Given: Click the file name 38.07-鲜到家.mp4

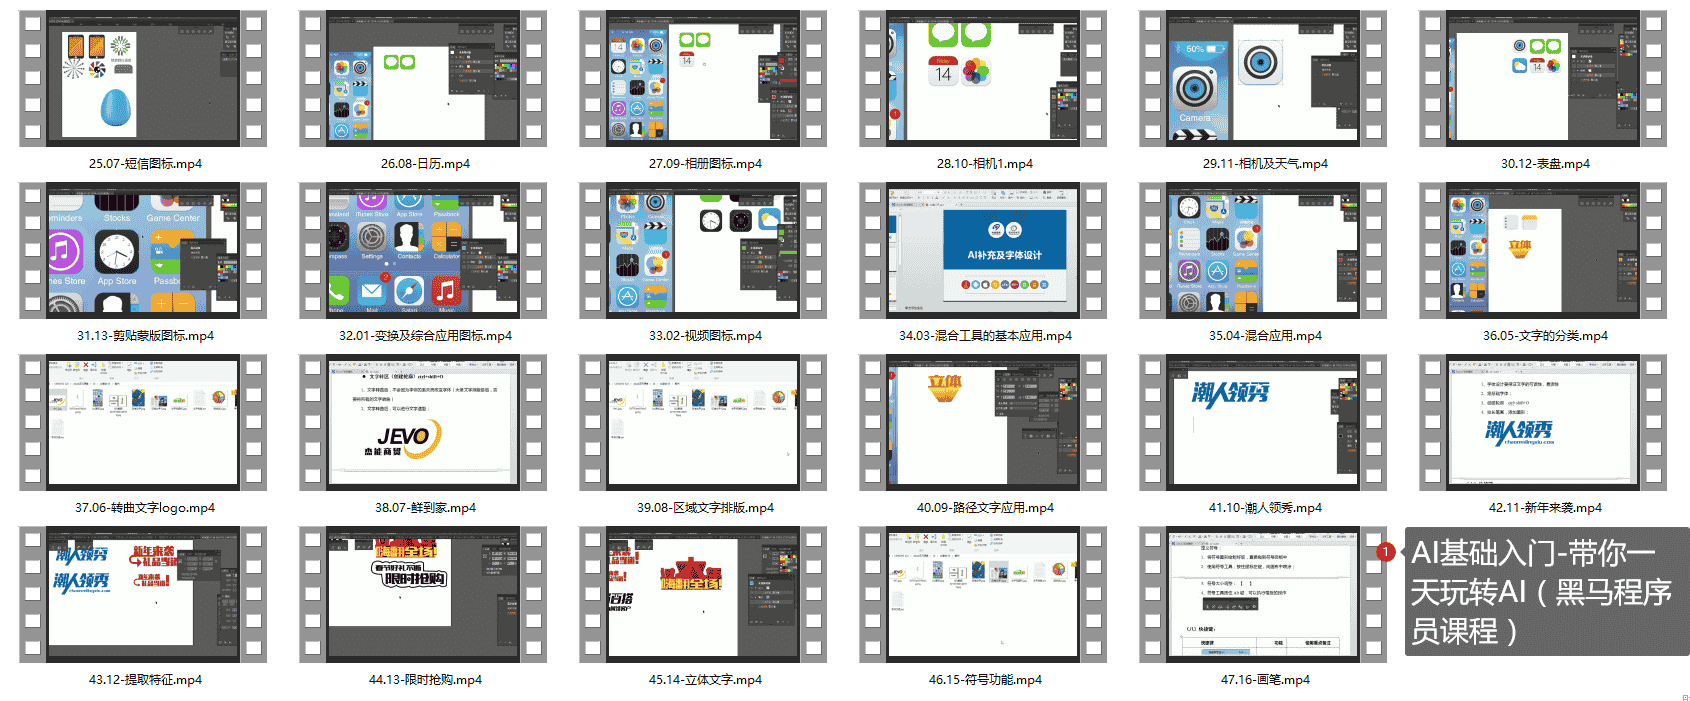Looking at the screenshot, I should coord(425,508).
